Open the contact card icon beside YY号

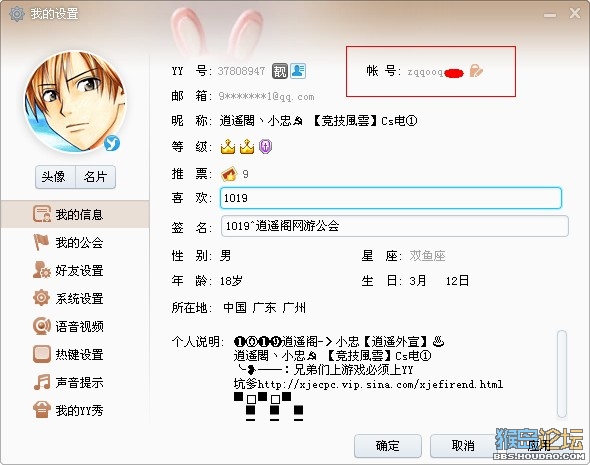point(298,71)
